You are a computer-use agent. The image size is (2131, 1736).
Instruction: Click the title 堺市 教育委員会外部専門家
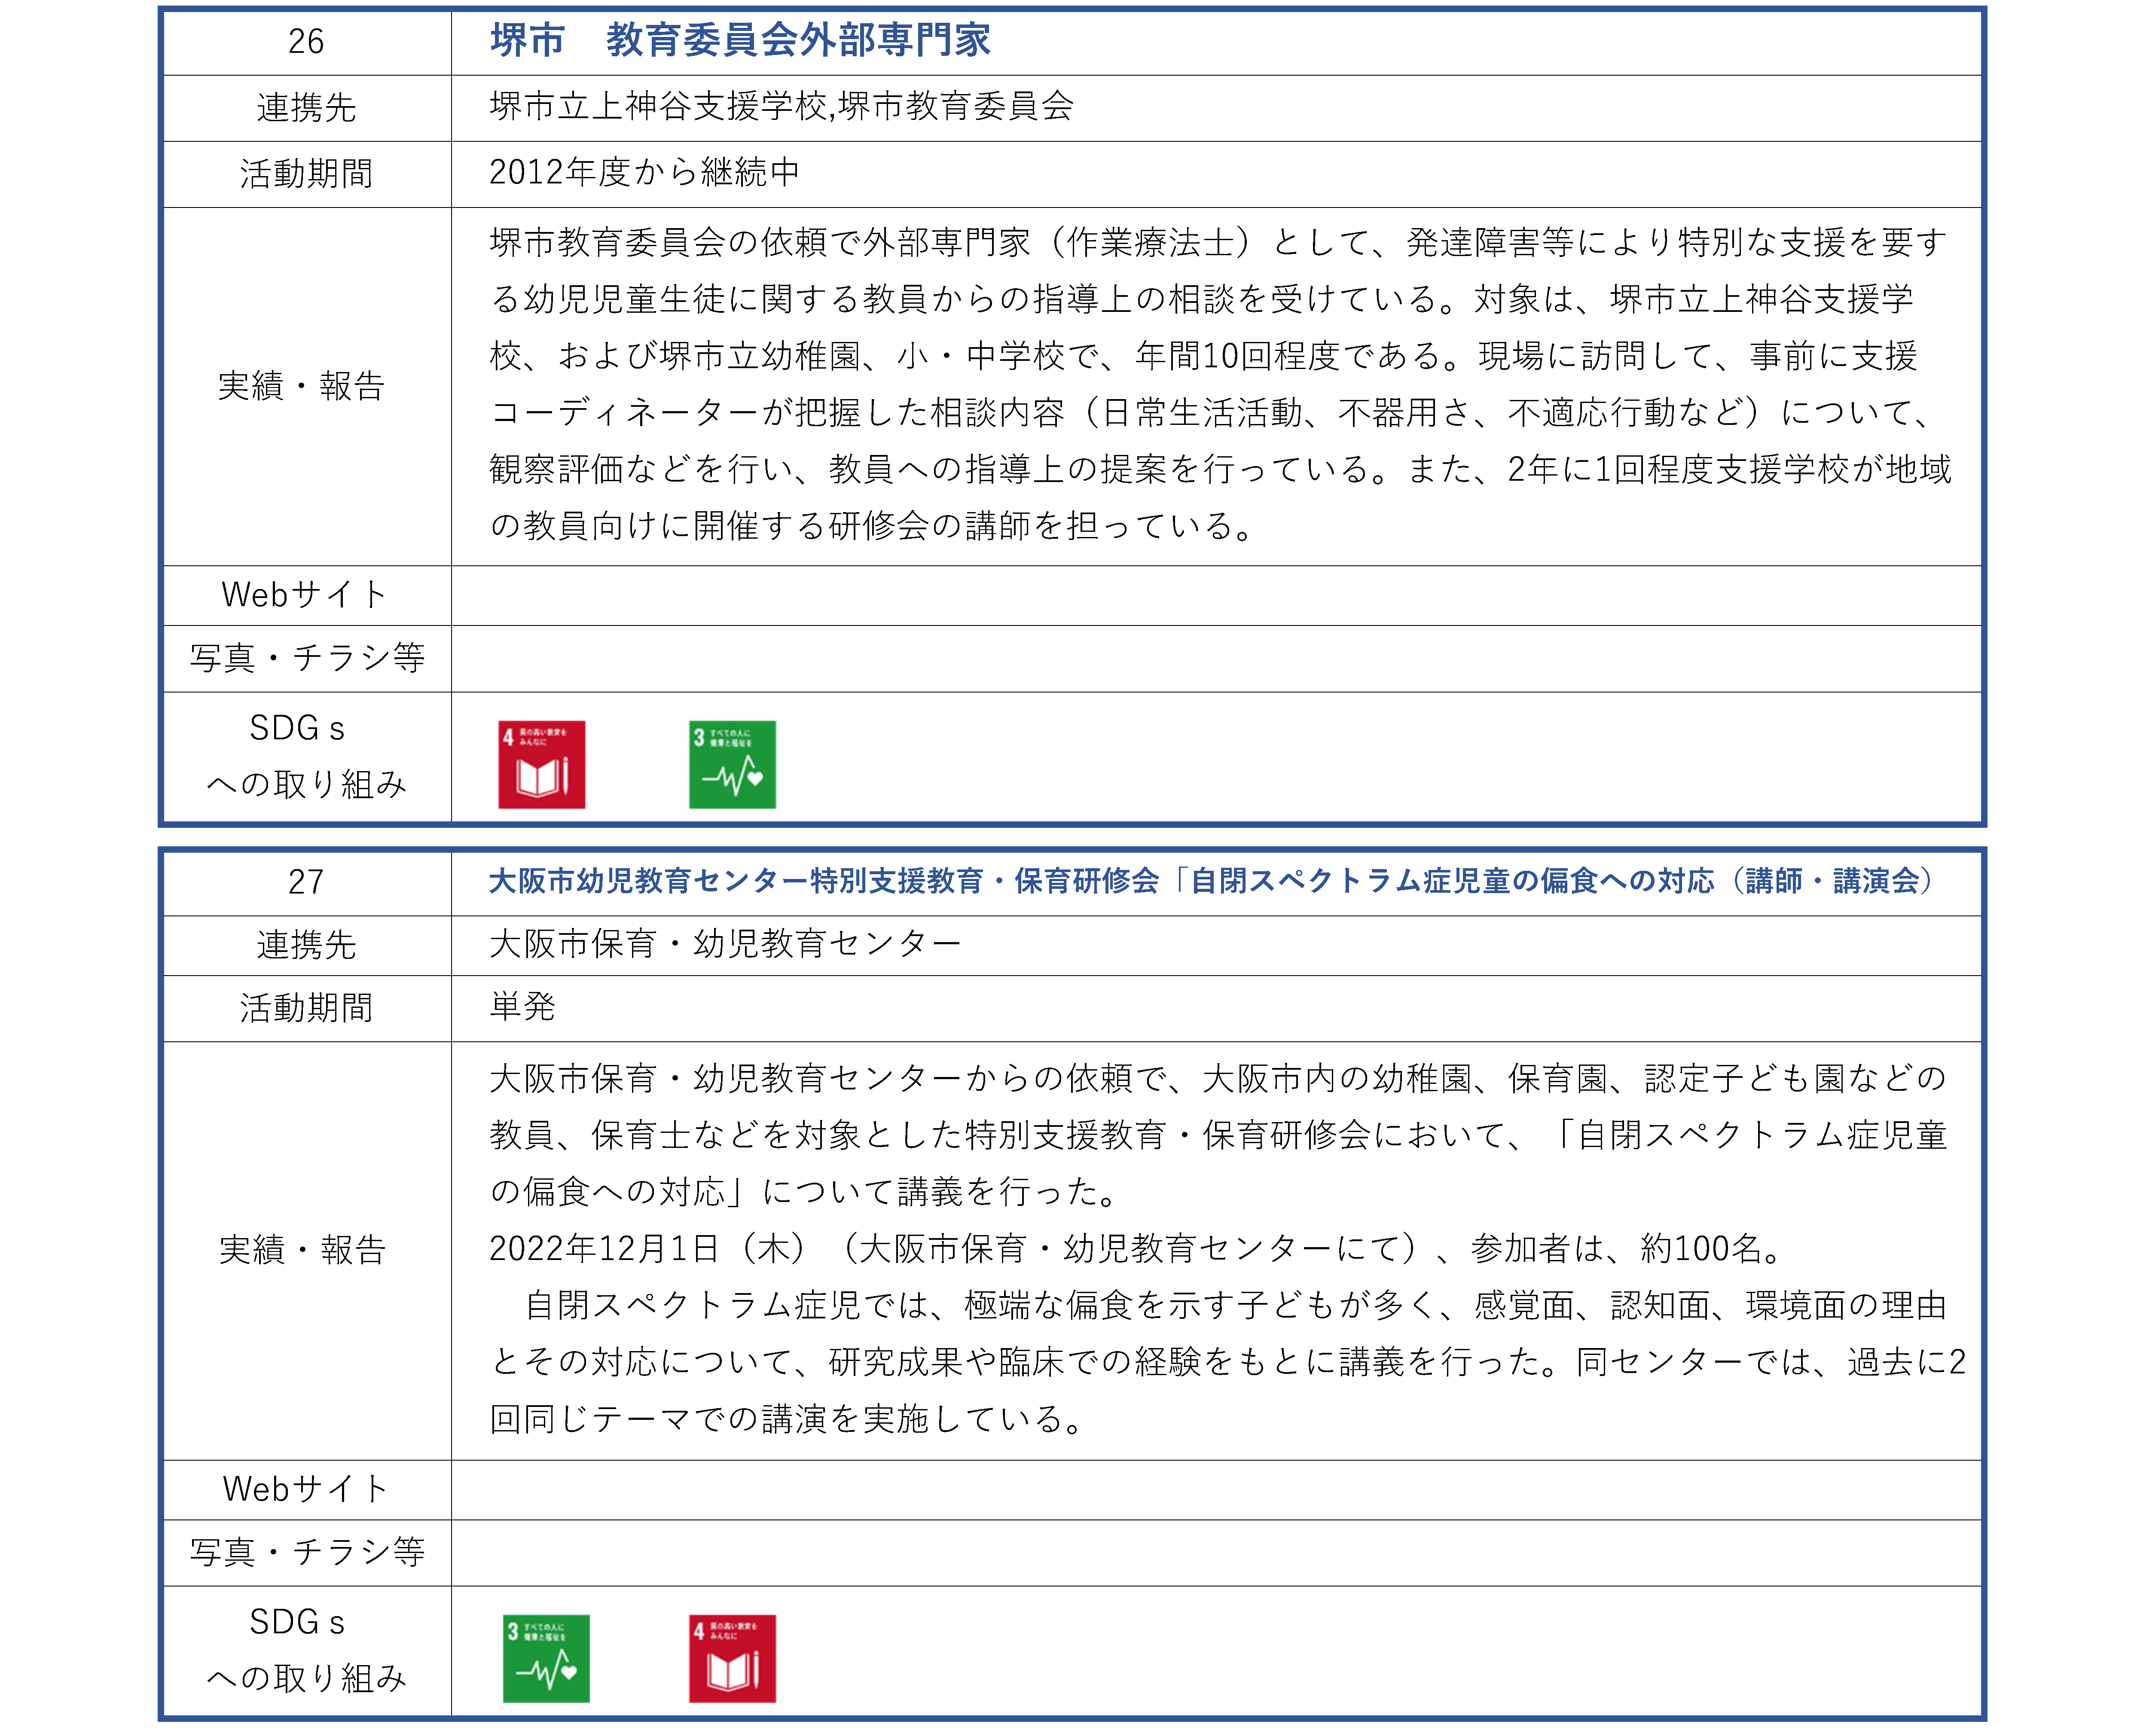click(739, 41)
